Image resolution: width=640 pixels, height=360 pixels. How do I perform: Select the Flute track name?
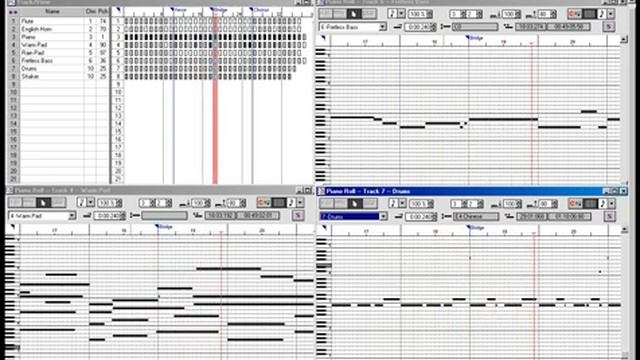28,21
